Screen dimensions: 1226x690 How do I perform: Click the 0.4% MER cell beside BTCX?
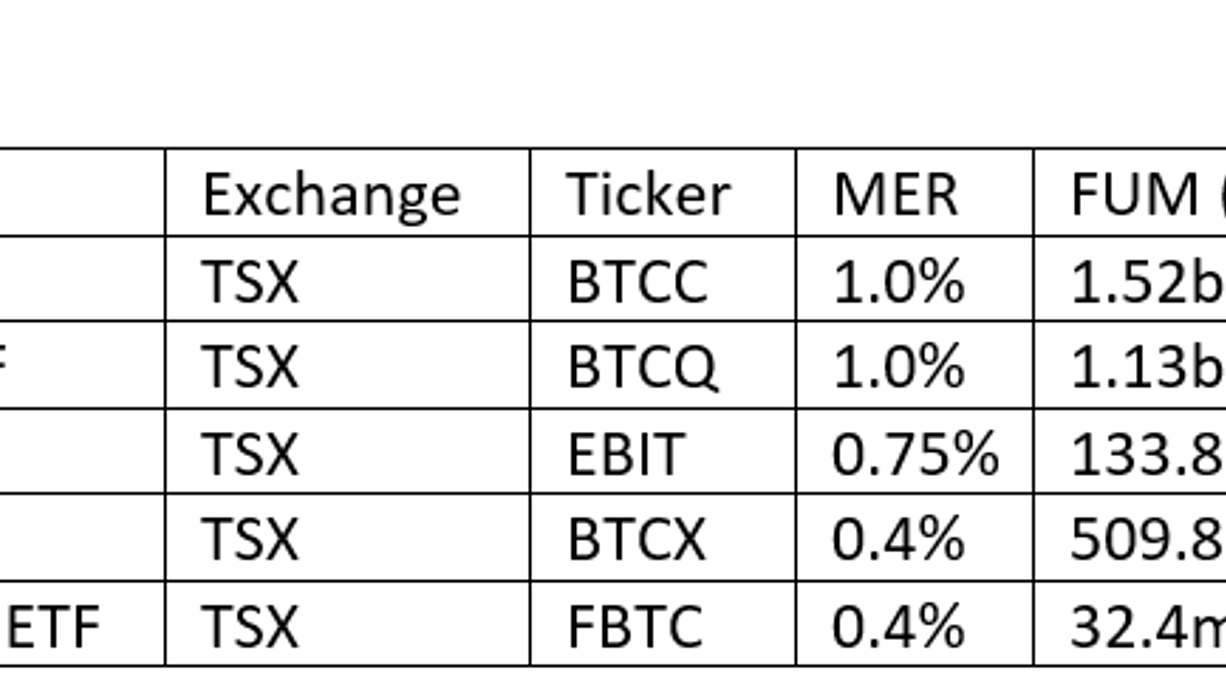pyautogui.click(x=914, y=537)
